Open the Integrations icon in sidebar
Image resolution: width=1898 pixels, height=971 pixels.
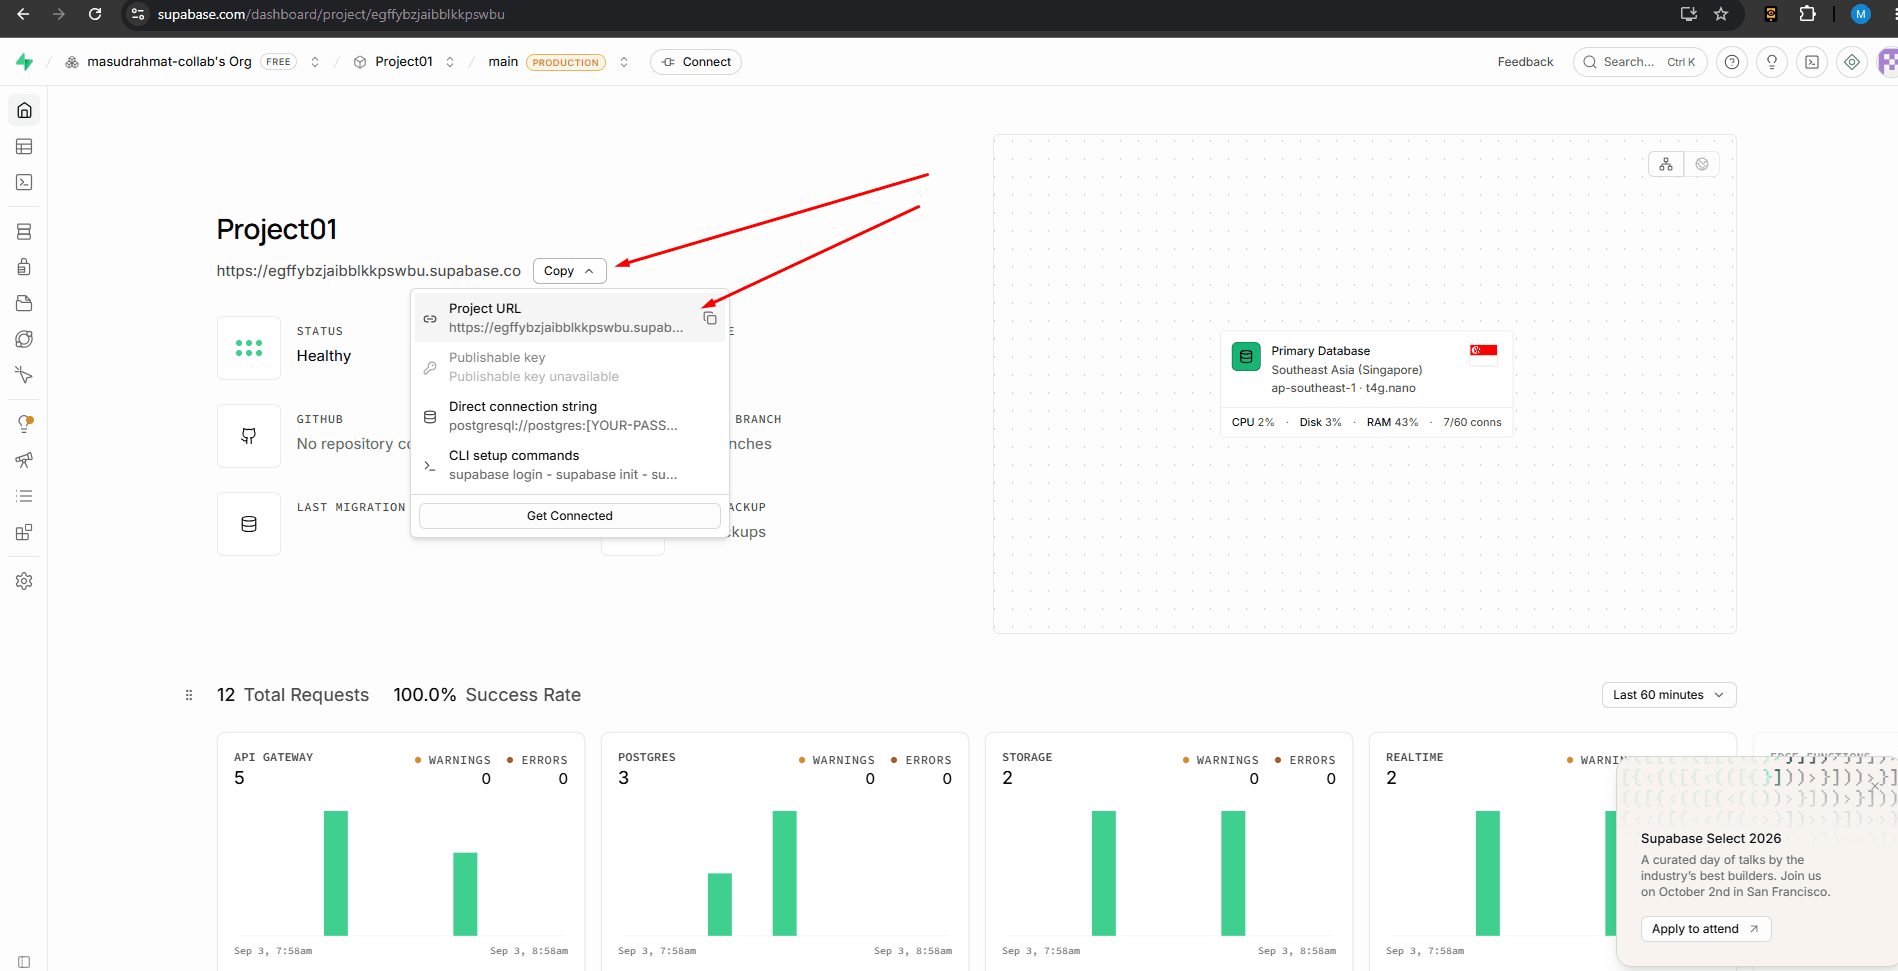24,532
